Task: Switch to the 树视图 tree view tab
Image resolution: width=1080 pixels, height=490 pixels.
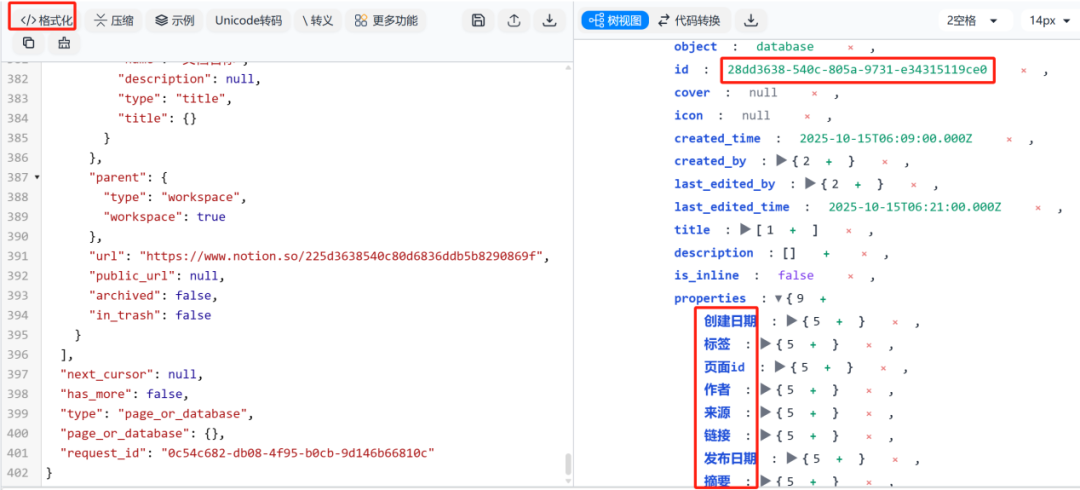Action: (614, 20)
